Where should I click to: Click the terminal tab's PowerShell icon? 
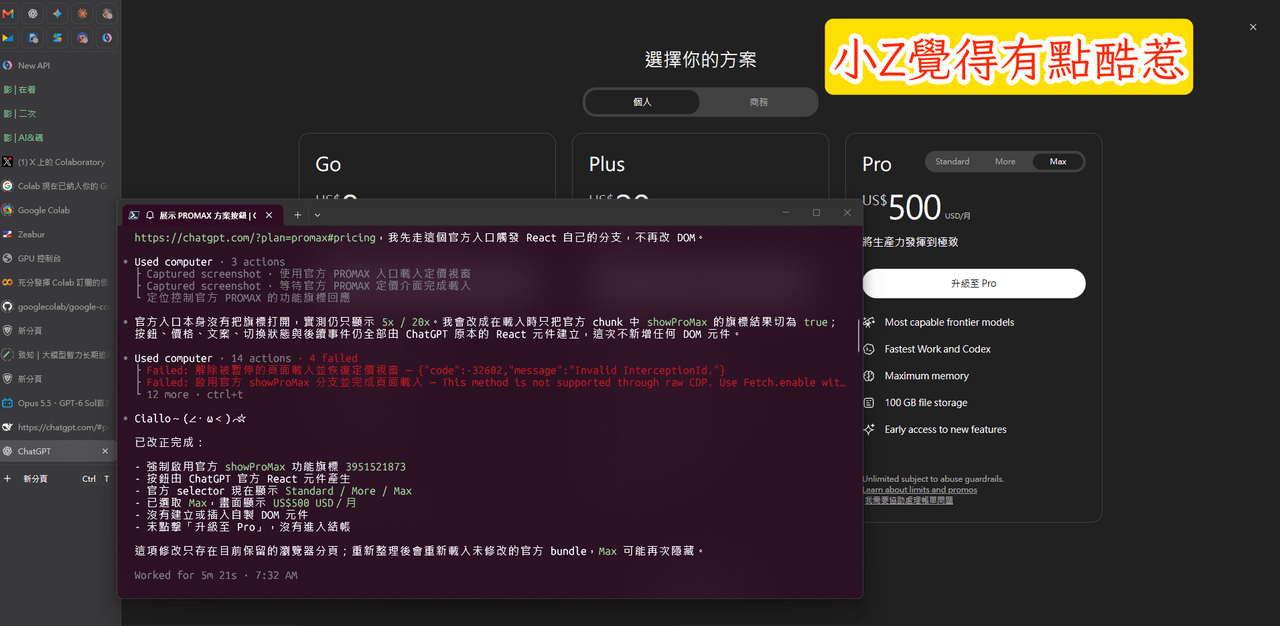(x=133, y=215)
